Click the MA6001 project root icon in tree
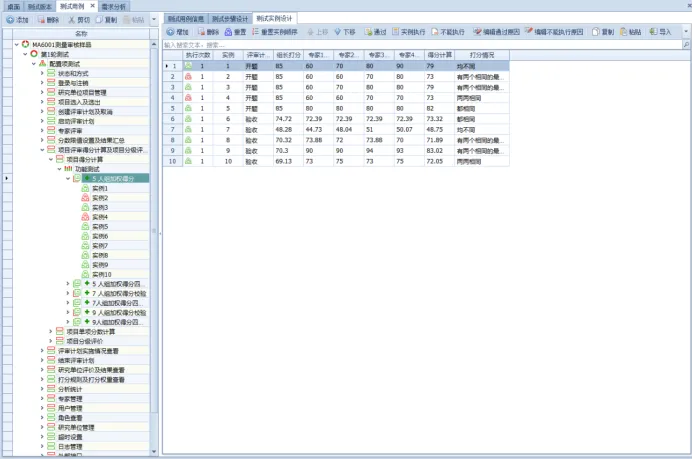Screen dimensions: 693x459 (26, 44)
